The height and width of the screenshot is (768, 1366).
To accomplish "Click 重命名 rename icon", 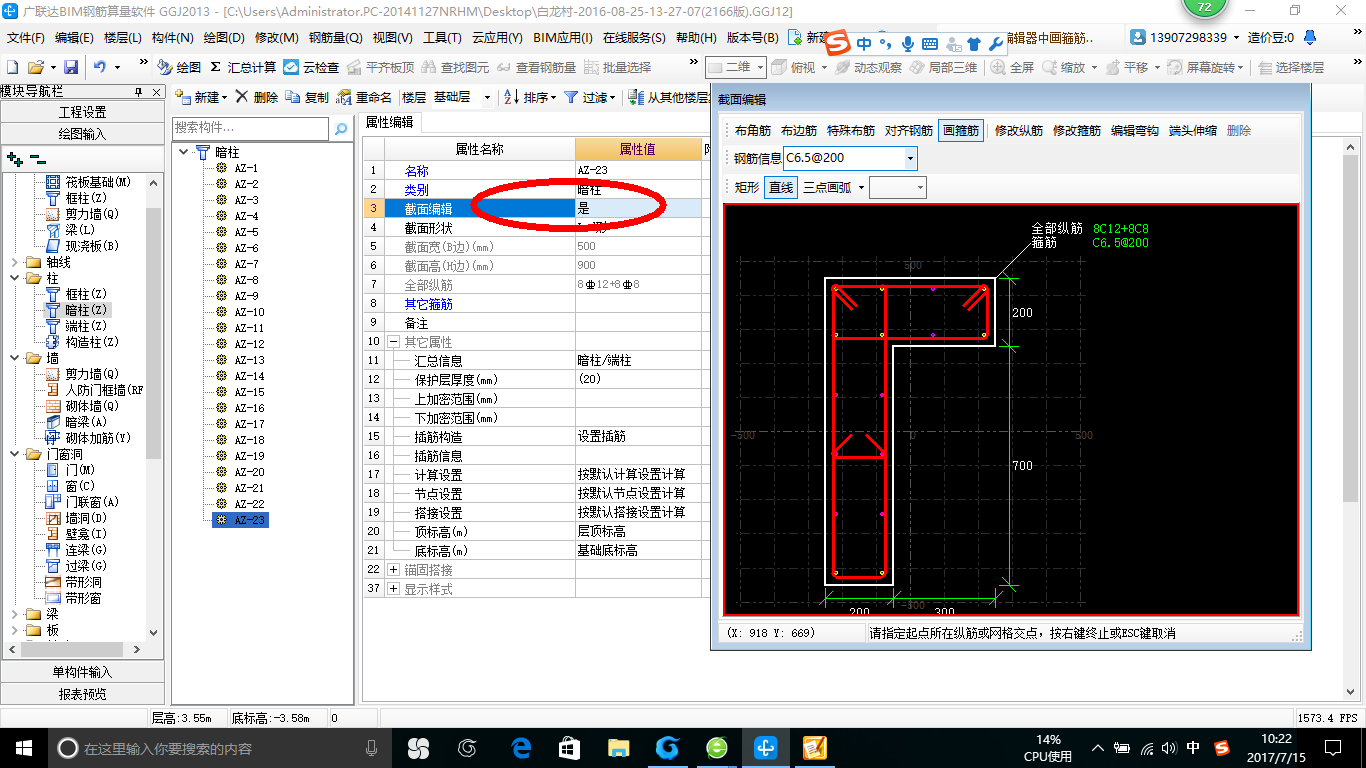I will tap(364, 97).
